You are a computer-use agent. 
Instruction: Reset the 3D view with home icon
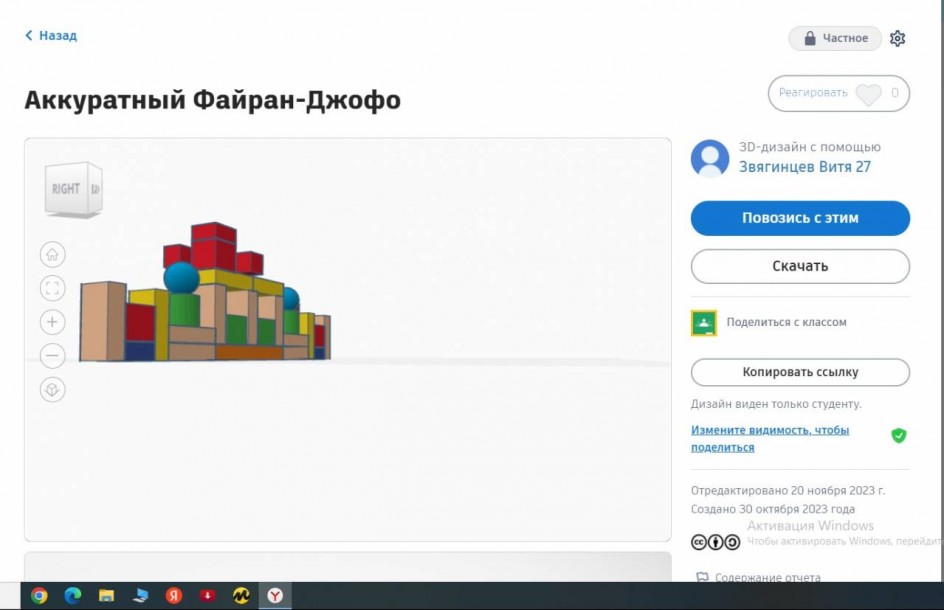52,254
